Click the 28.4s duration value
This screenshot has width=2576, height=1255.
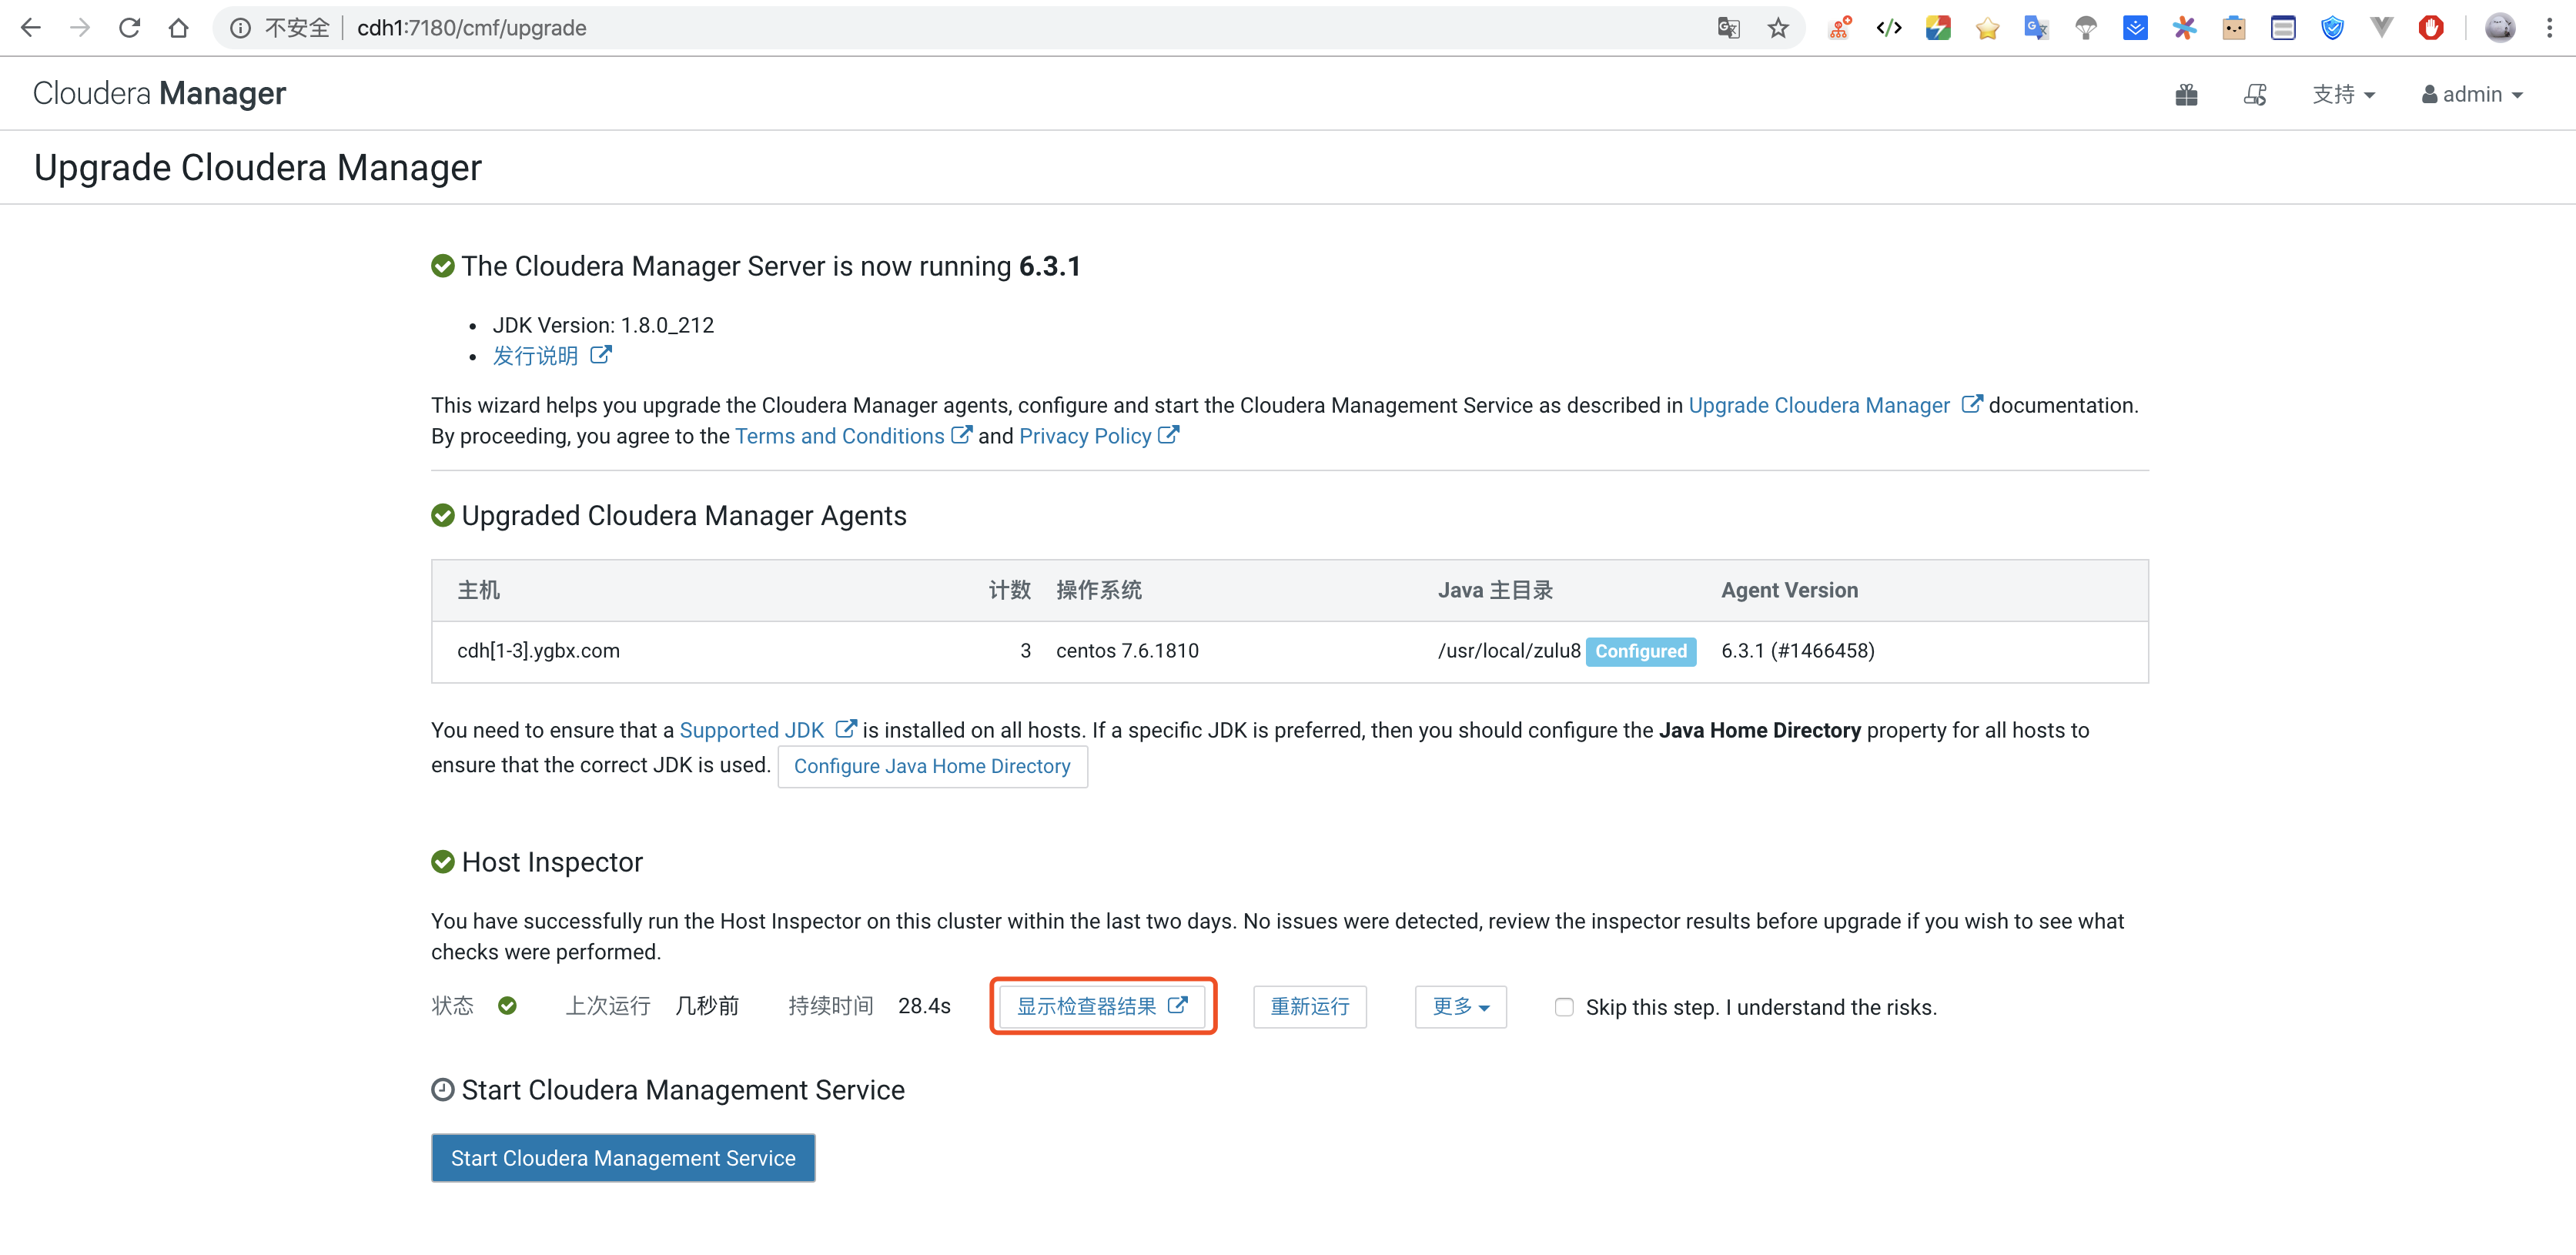924,1006
